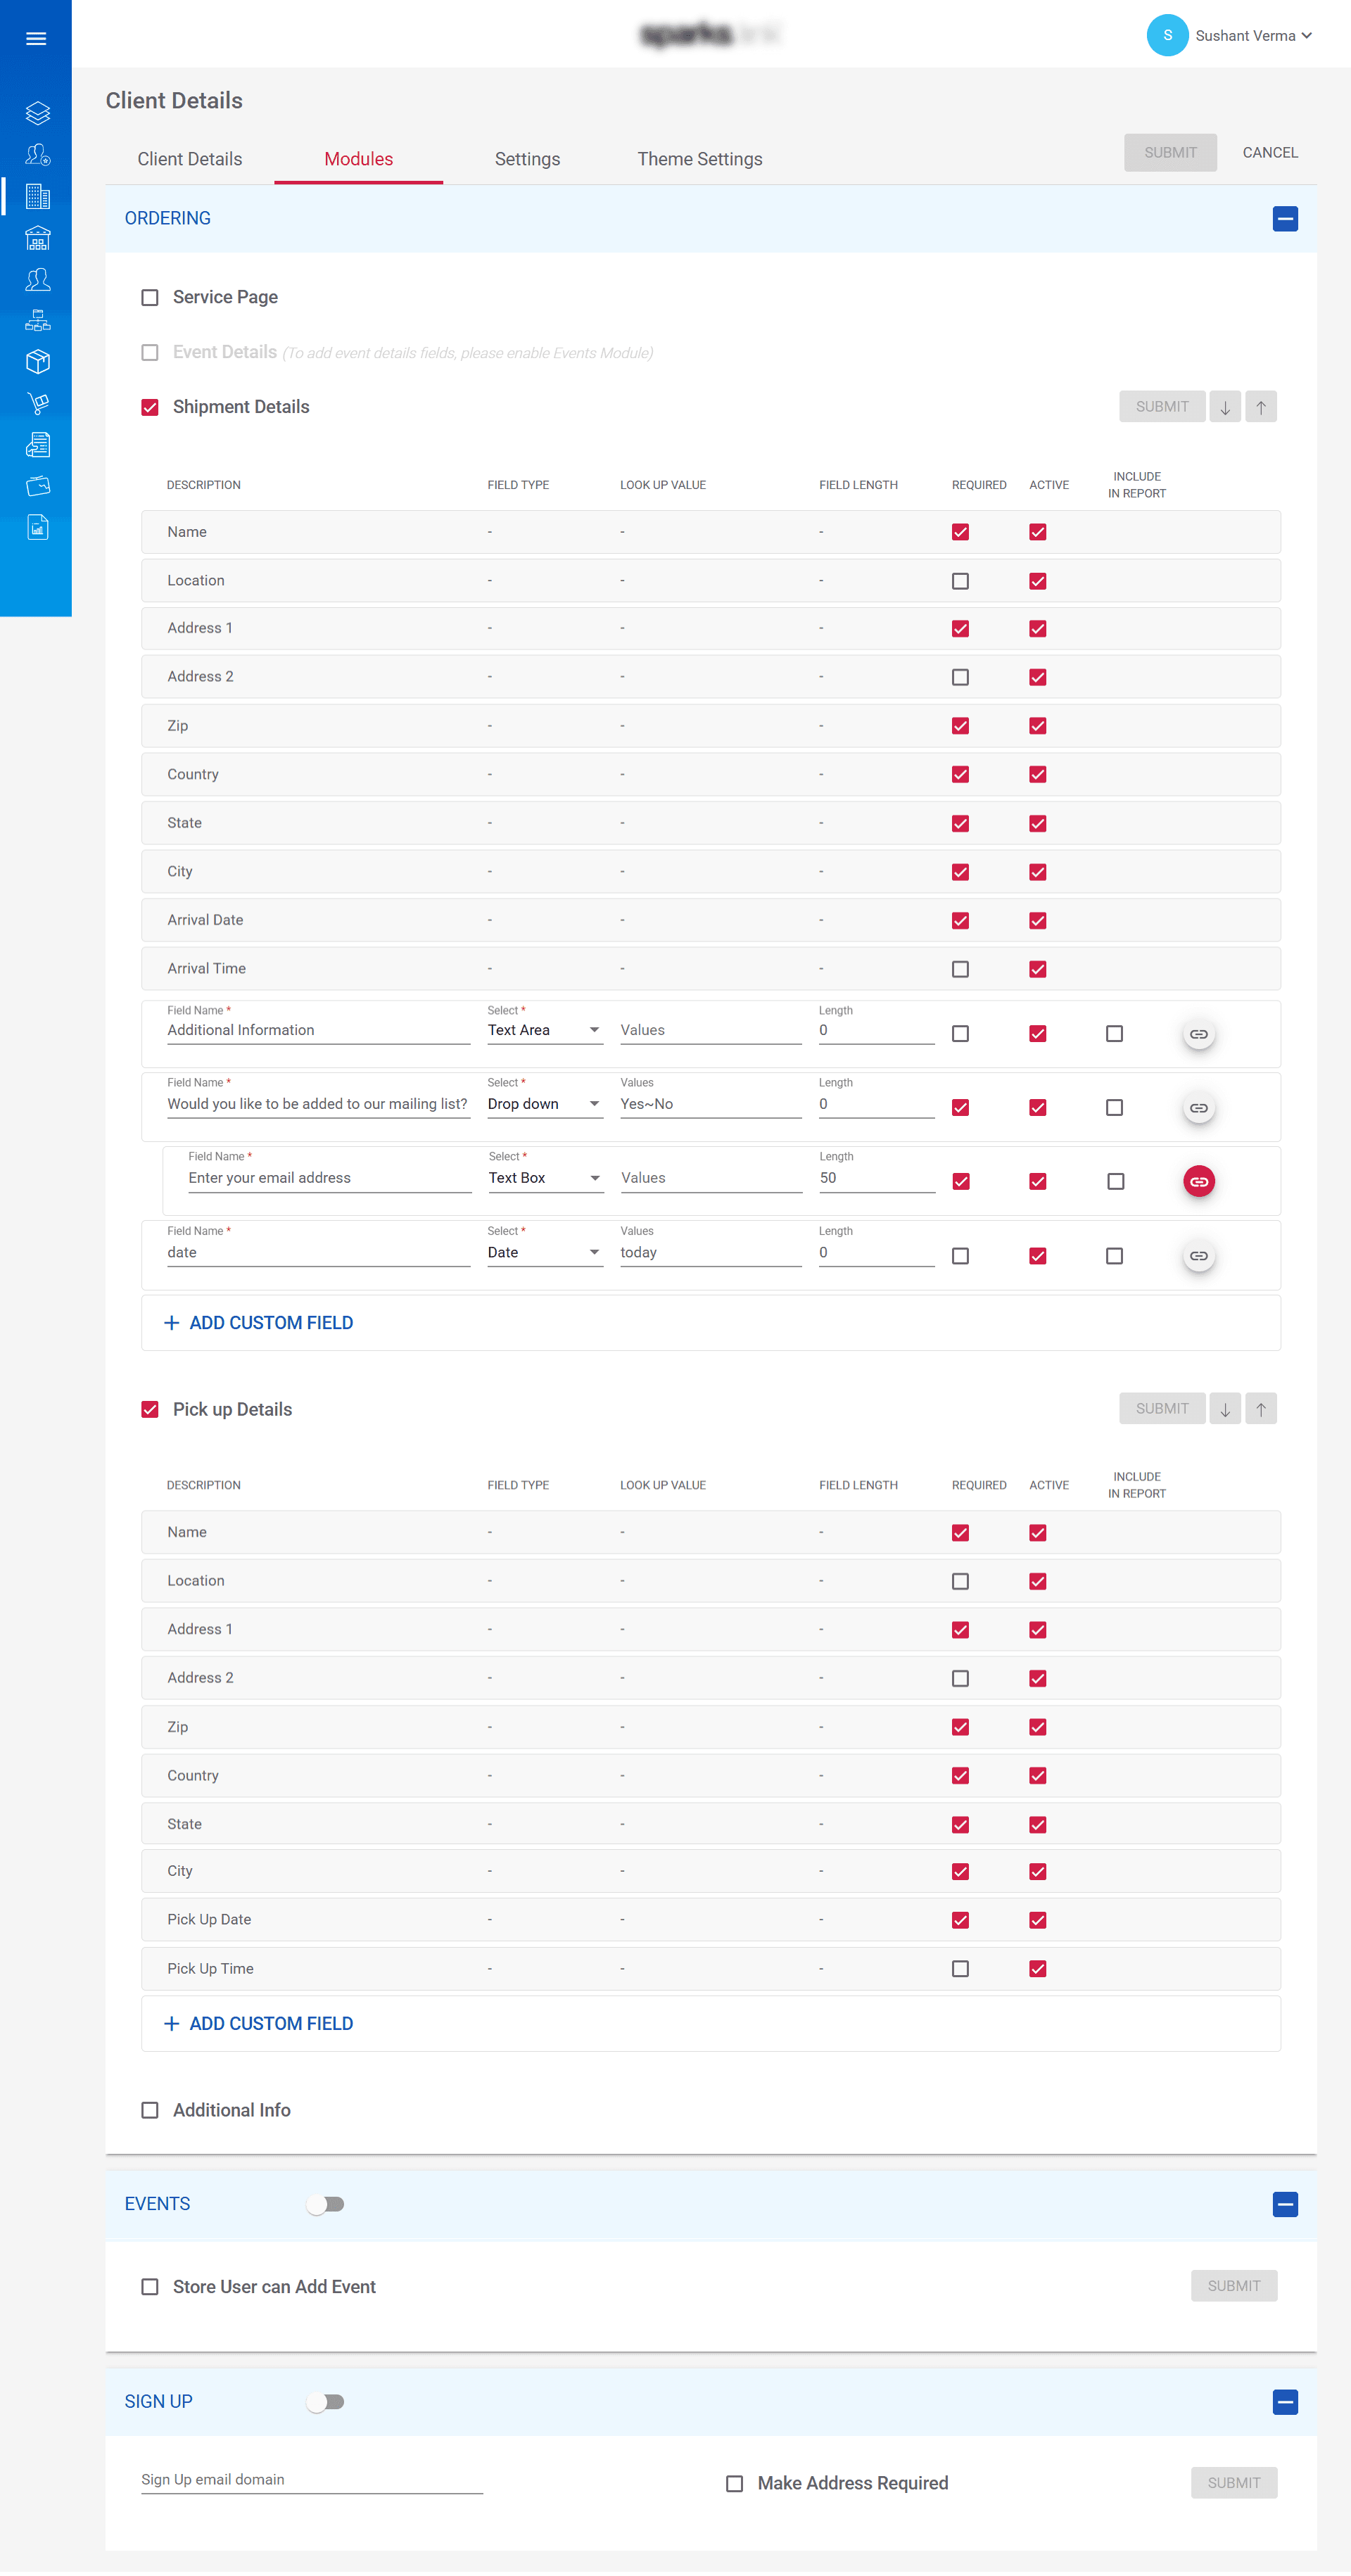This screenshot has height=2576, width=1351.
Task: Click the Sign Up email domain input field
Action: 310,2479
